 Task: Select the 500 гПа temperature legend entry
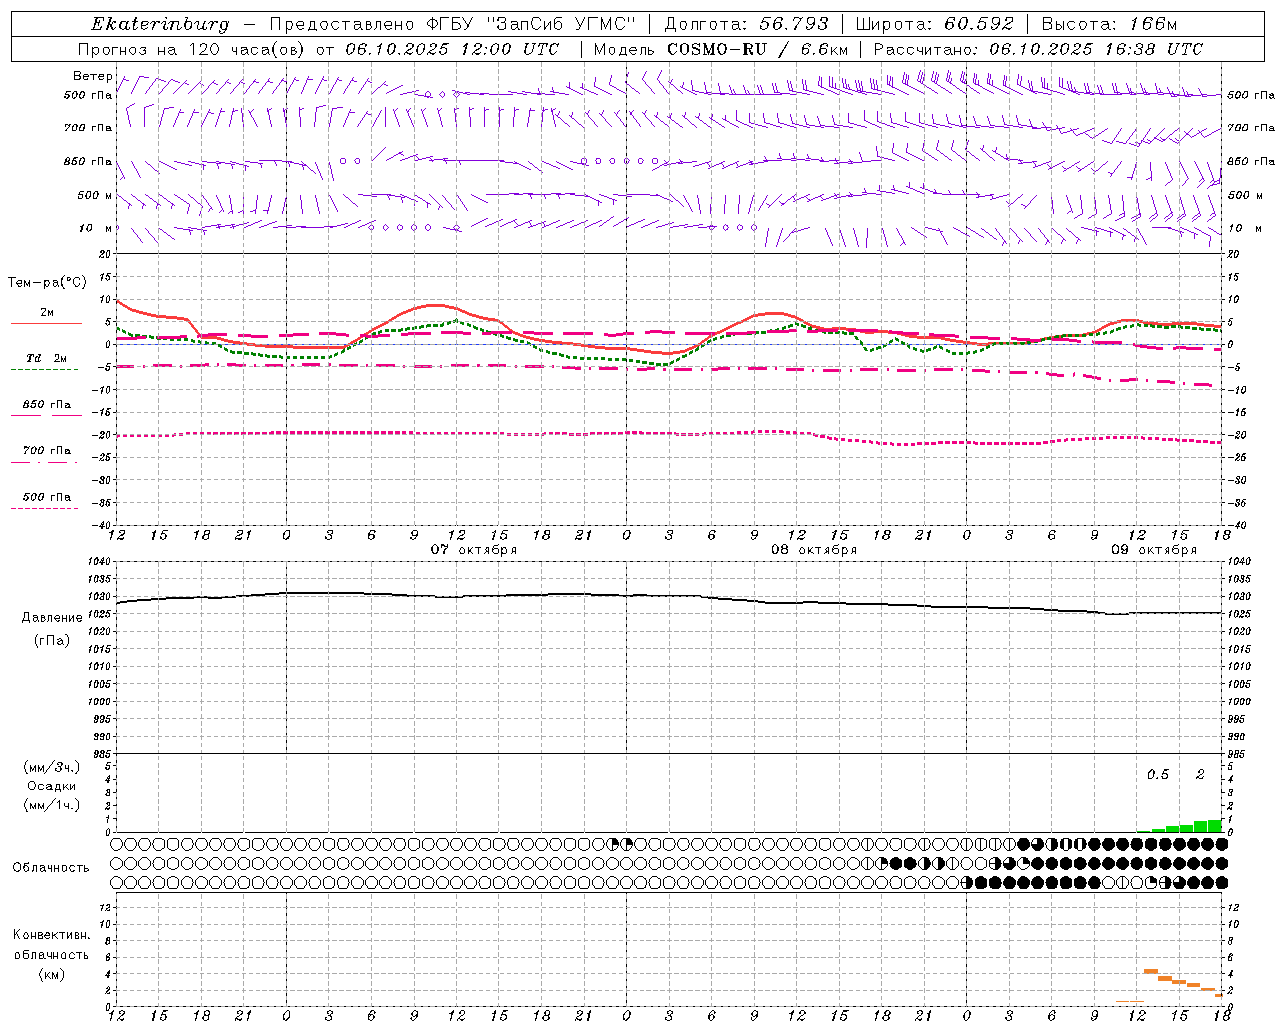(47, 497)
